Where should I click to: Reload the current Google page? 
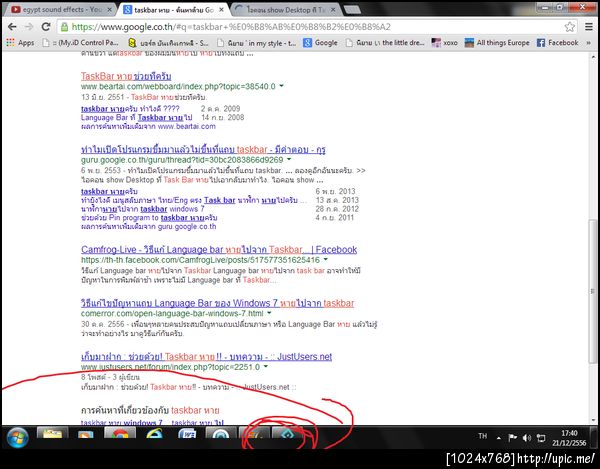(46, 27)
